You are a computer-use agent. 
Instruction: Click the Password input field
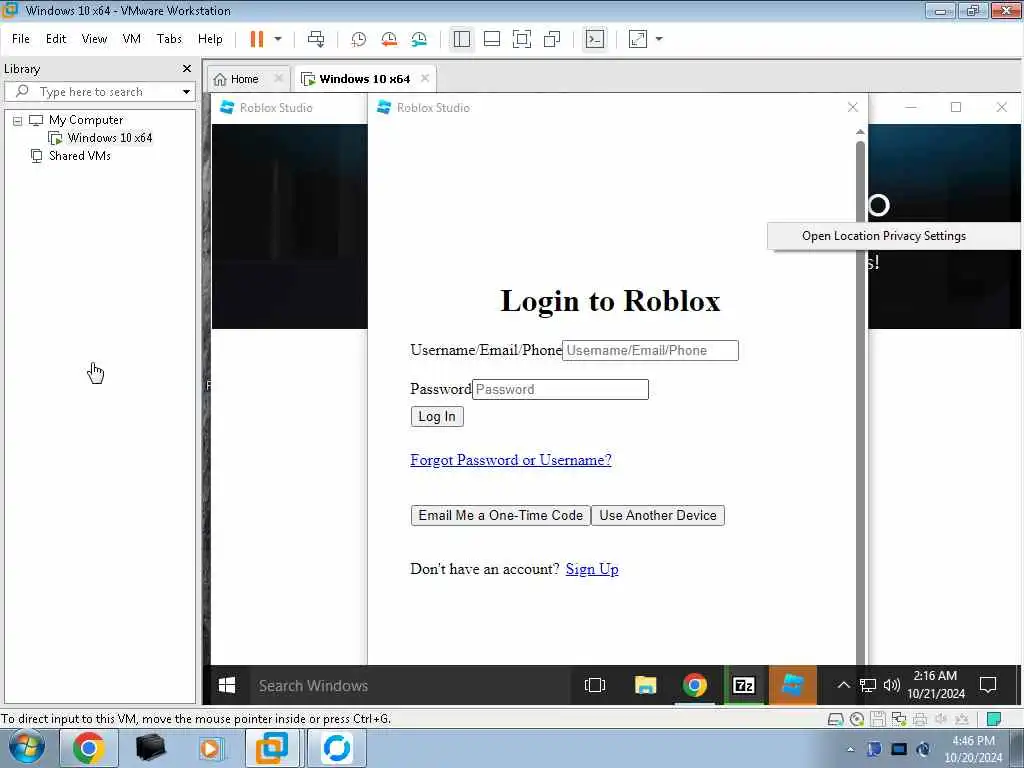(560, 389)
